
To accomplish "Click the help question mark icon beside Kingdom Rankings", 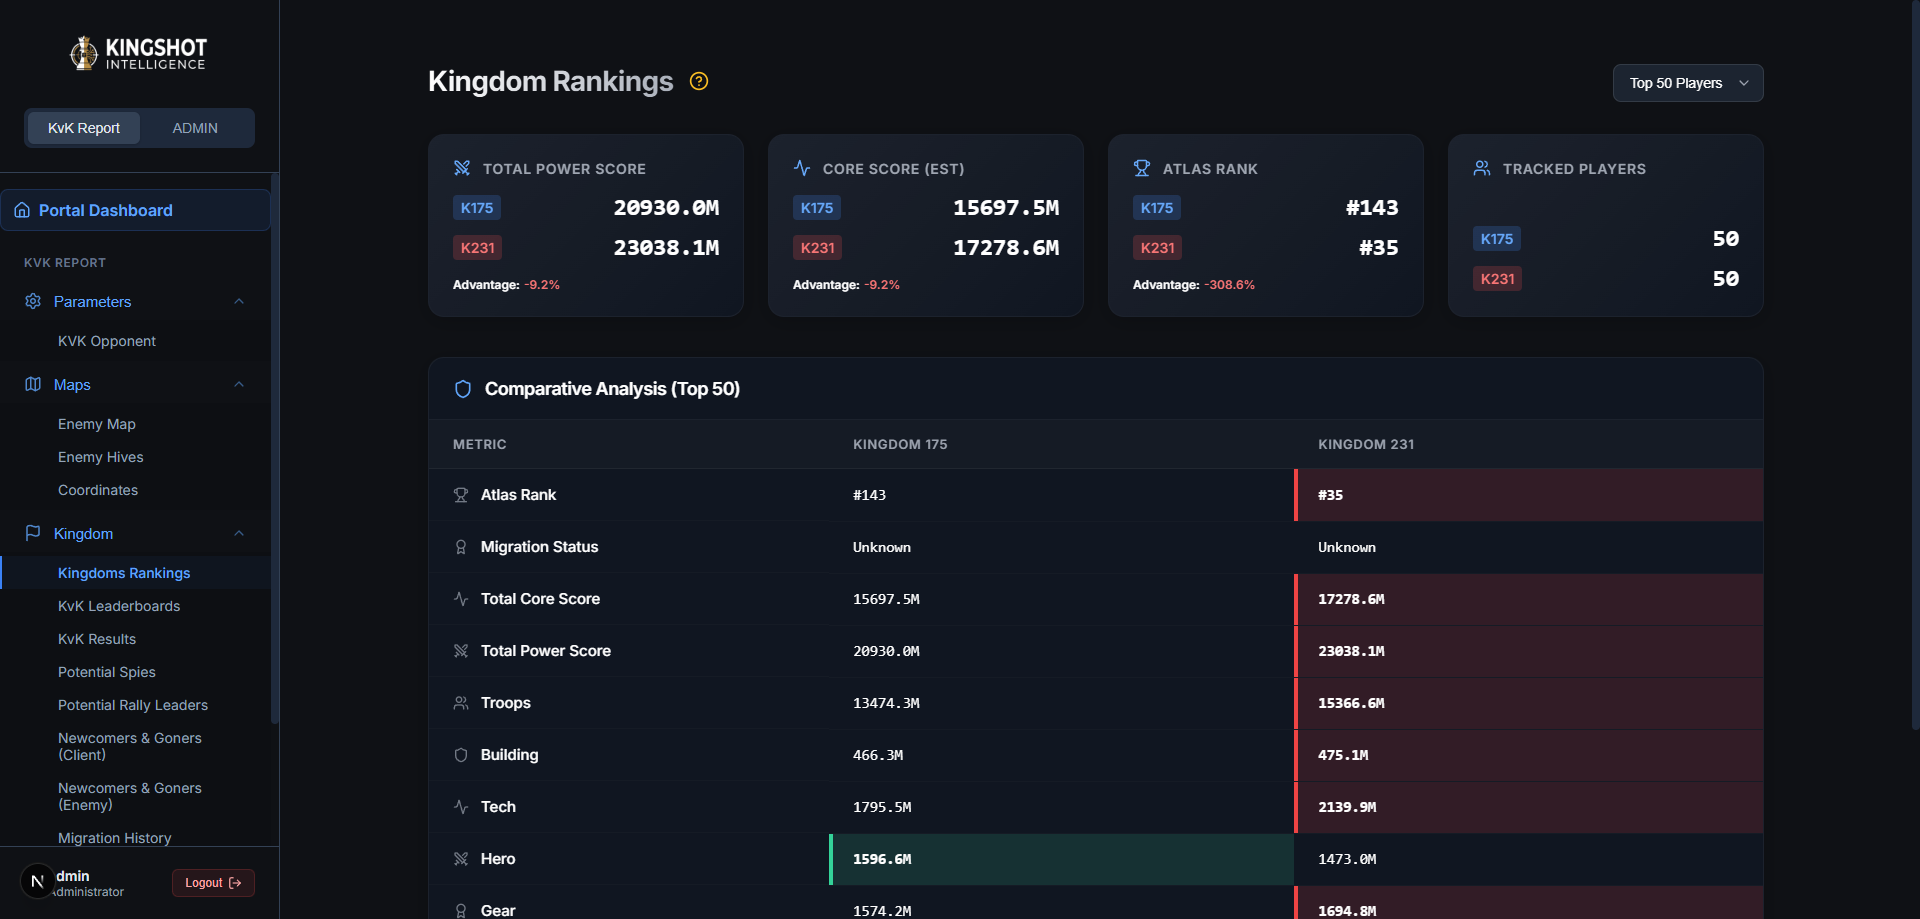I will tap(699, 82).
